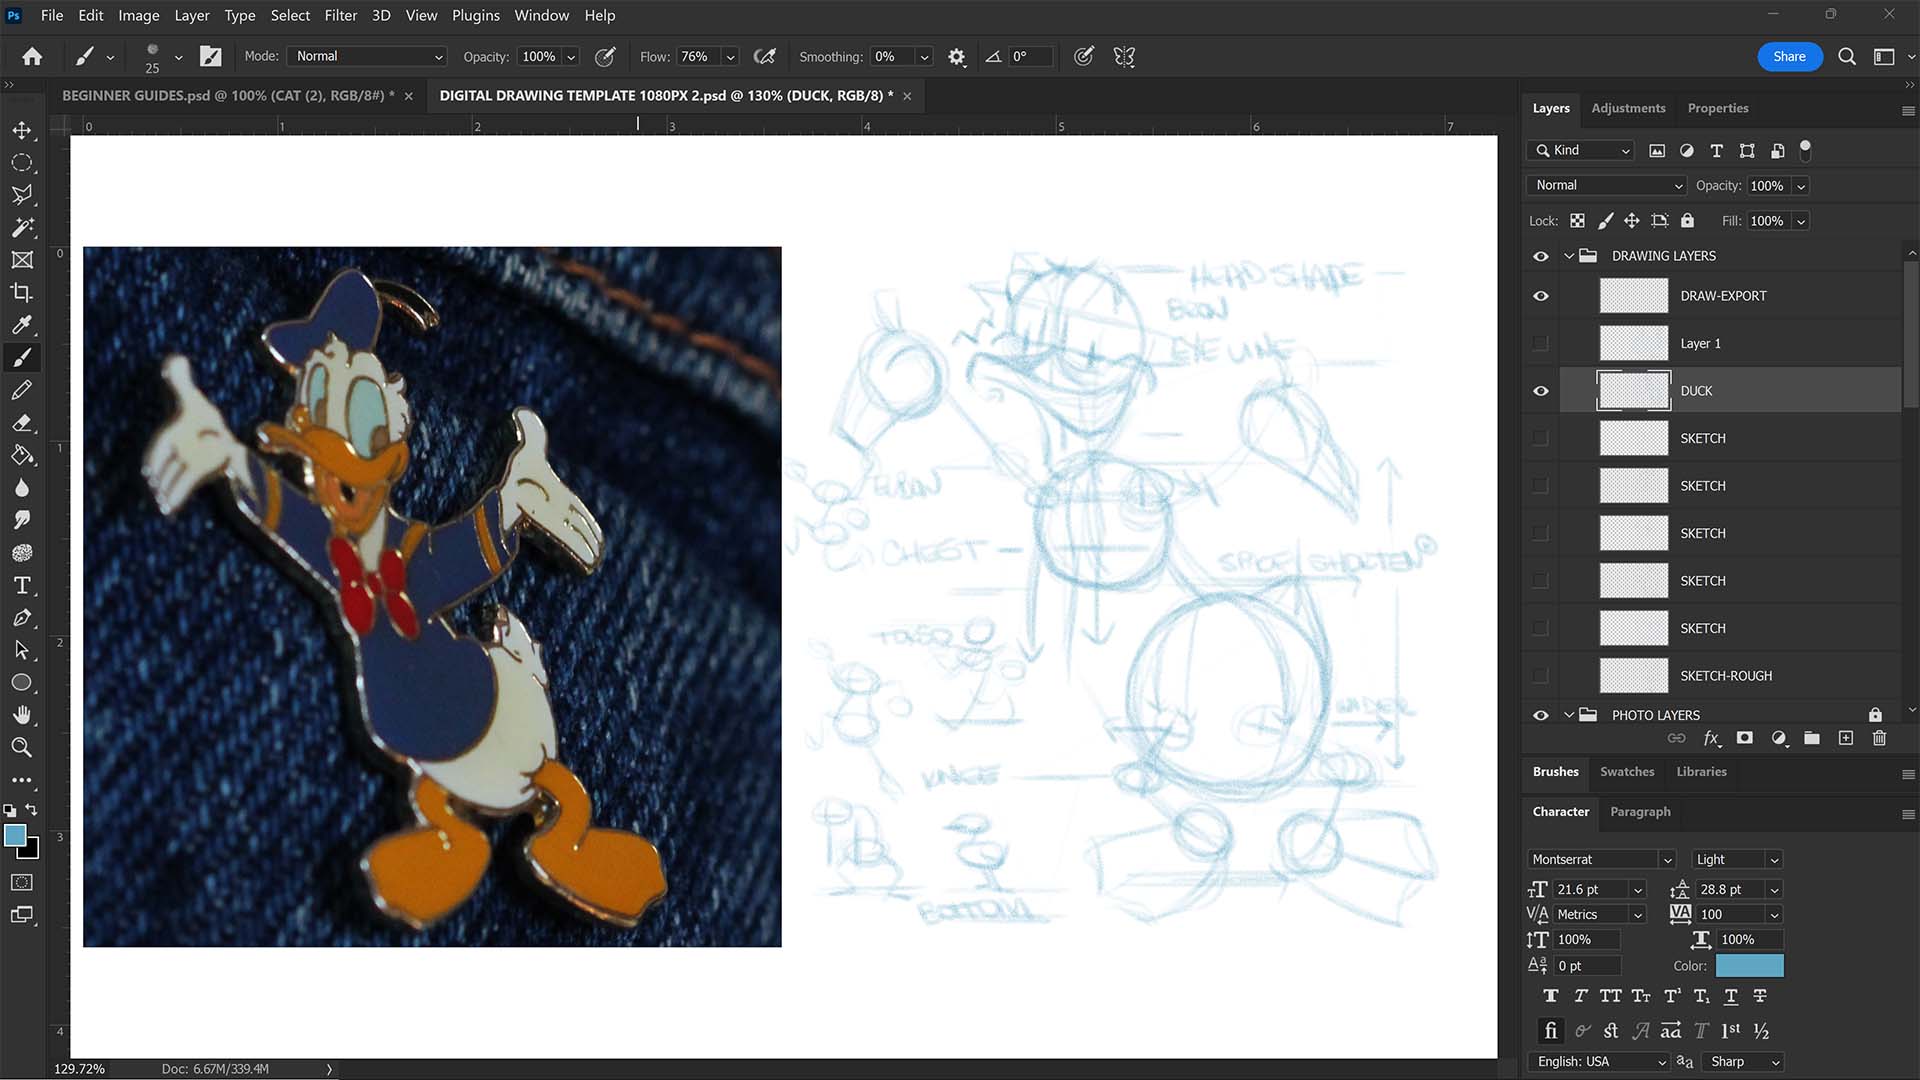Open the brush Mode dropdown
1920x1080 pixels.
367,57
